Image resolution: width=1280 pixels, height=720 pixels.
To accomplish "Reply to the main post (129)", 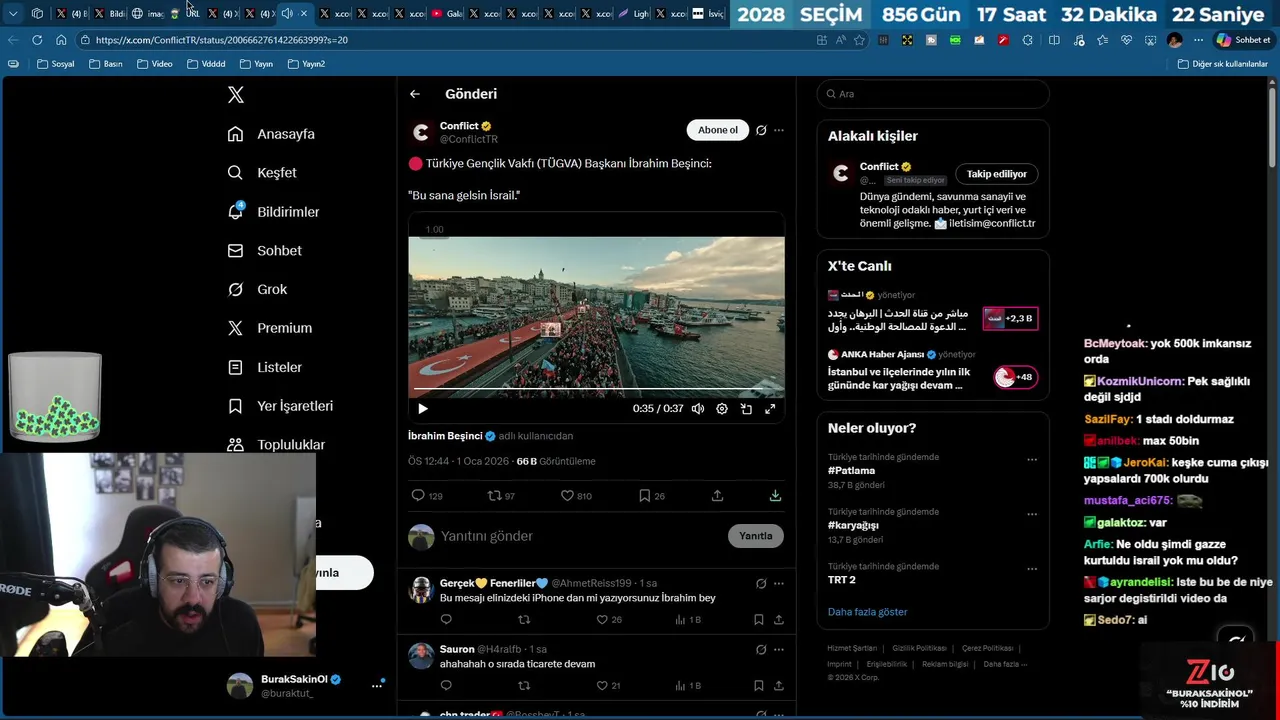I will pyautogui.click(x=427, y=496).
